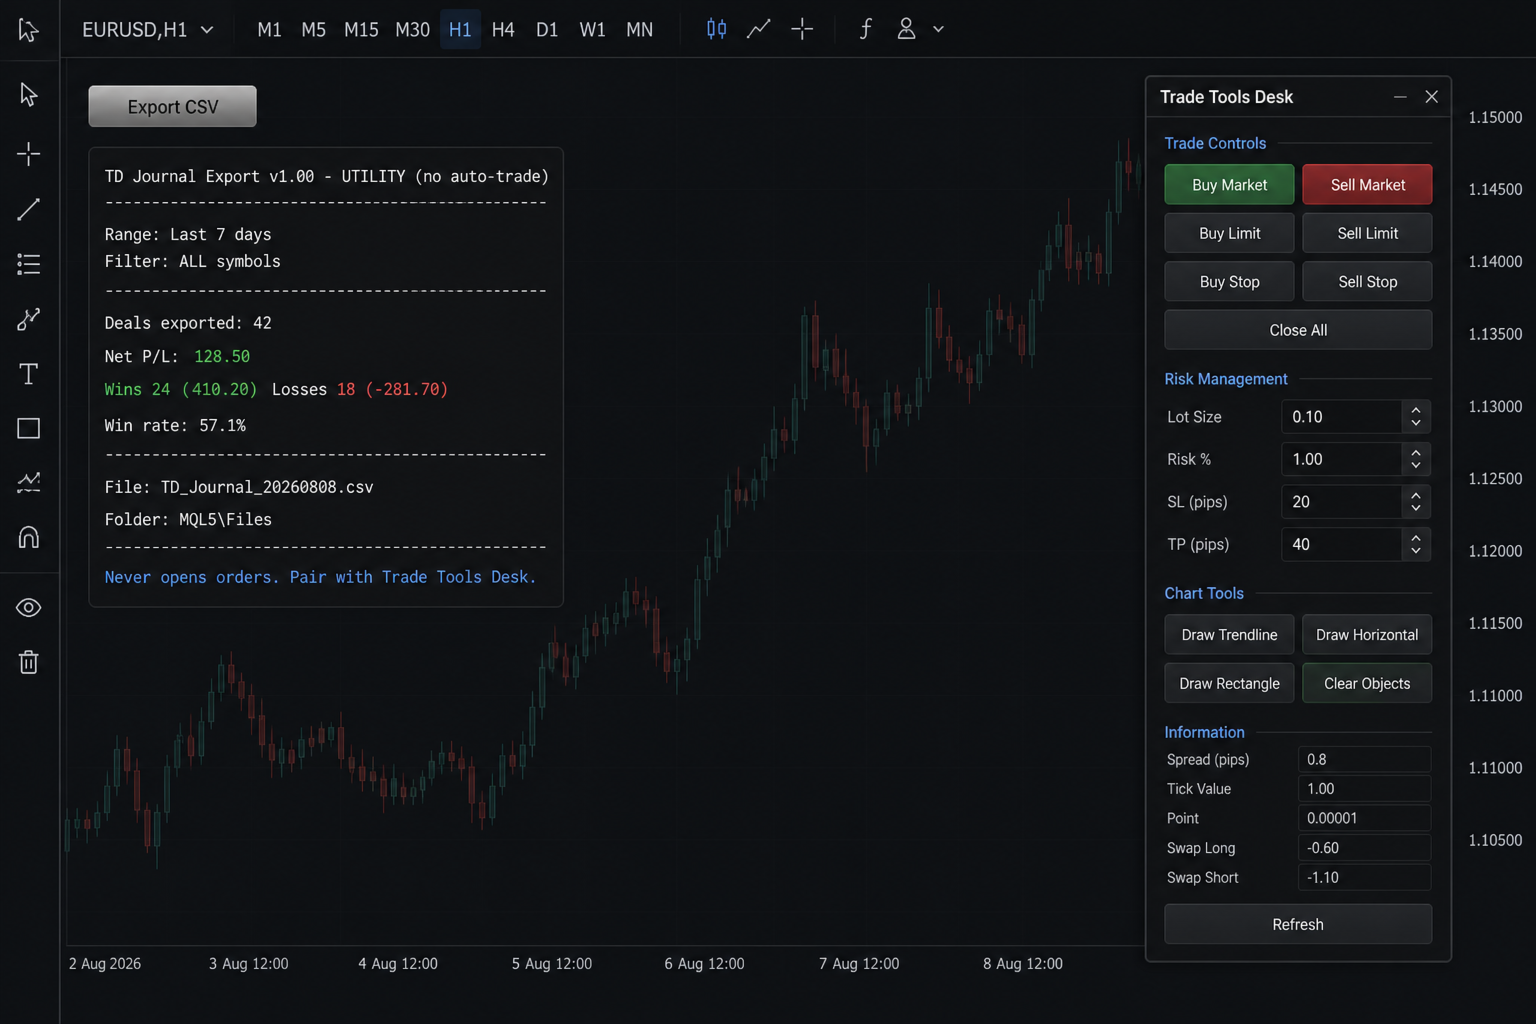Decrease Lot Size with down arrow
The image size is (1536, 1024).
click(x=1416, y=425)
